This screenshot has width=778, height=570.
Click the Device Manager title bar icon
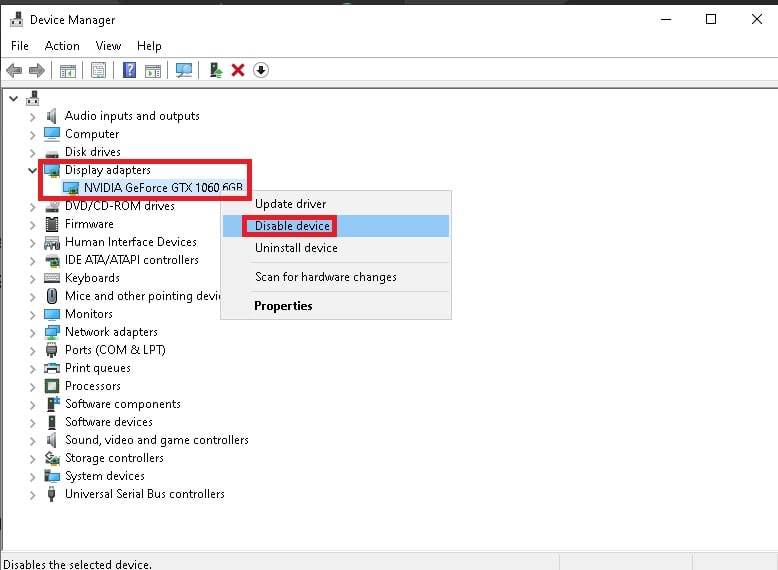click(x=16, y=19)
